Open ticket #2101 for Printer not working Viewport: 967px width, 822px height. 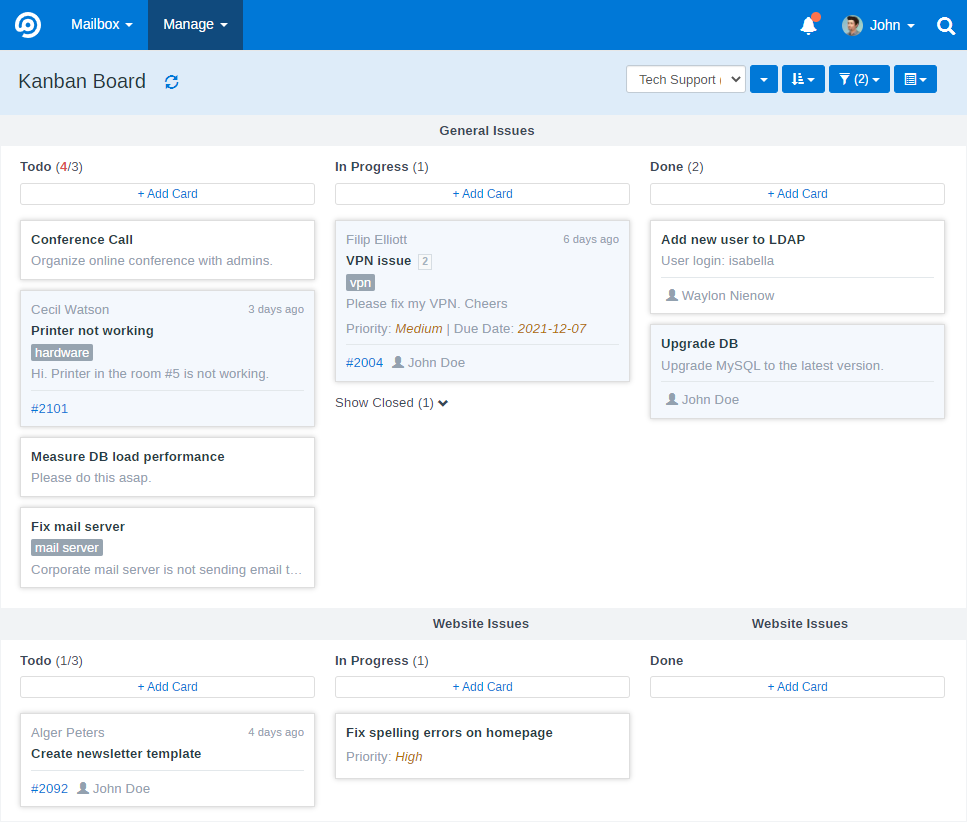point(50,408)
